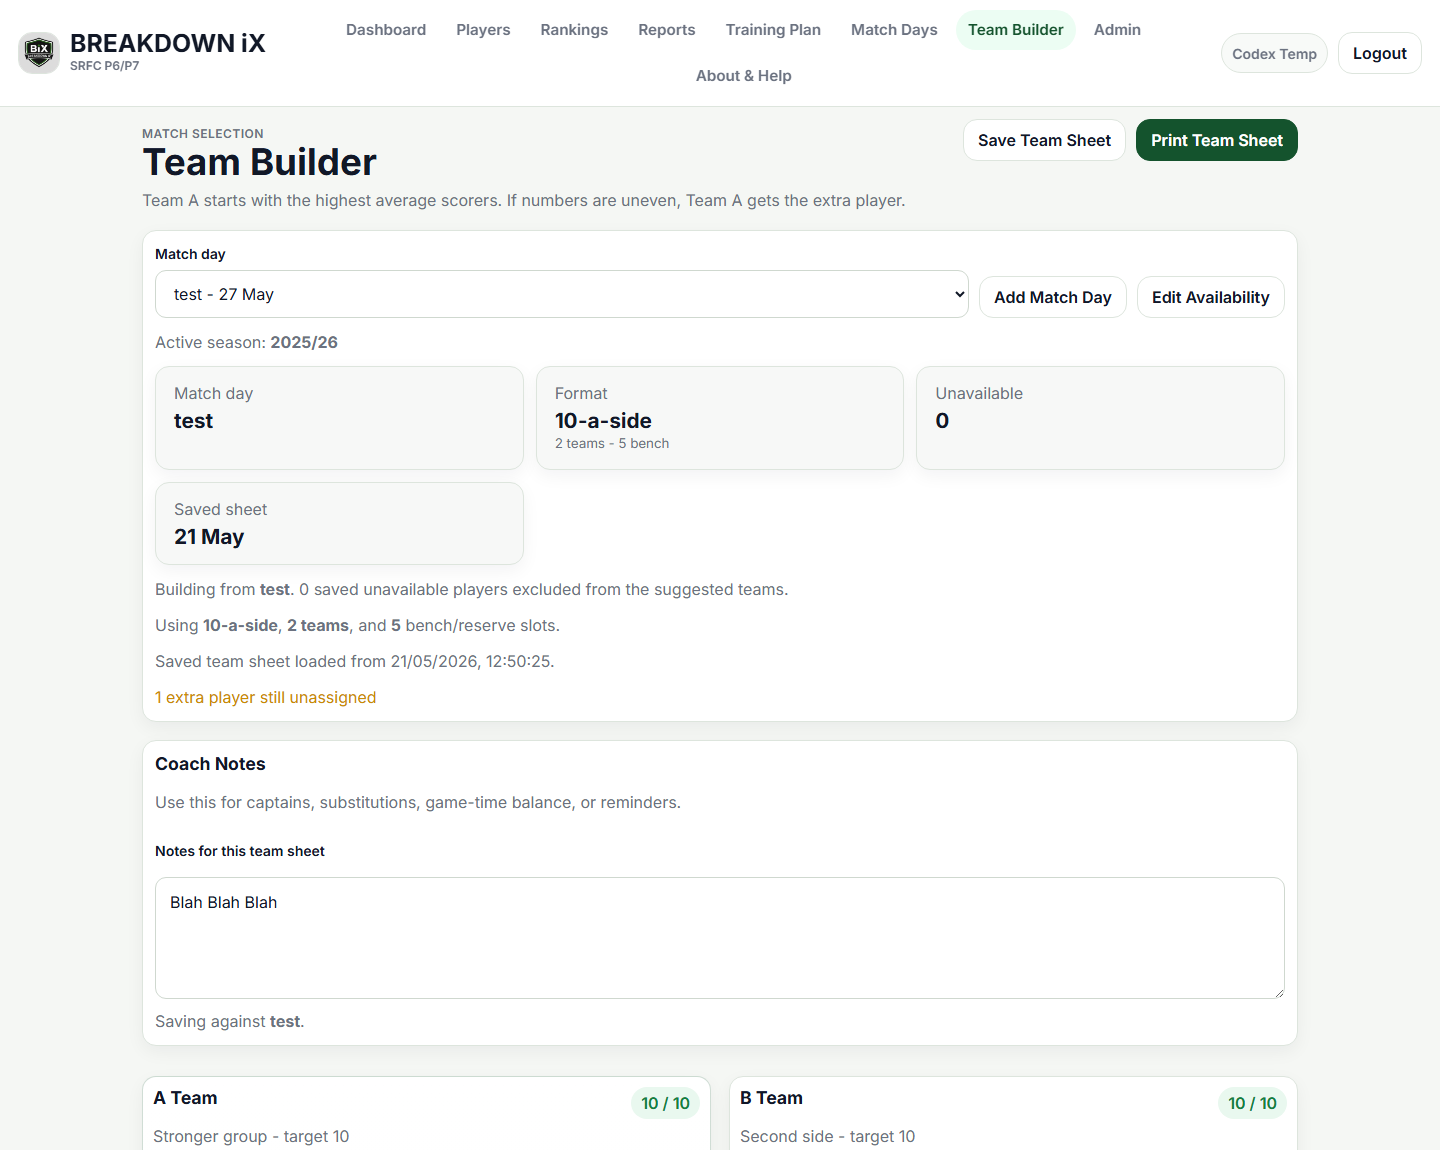Viewport: 1440px width, 1150px height.
Task: Open the Dashboard page
Action: pyautogui.click(x=386, y=30)
